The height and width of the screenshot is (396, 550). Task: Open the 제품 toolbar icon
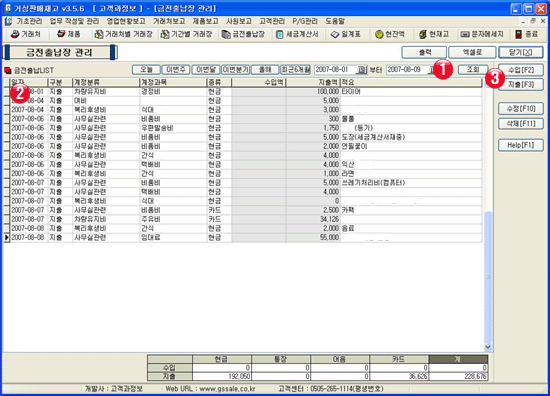click(69, 34)
